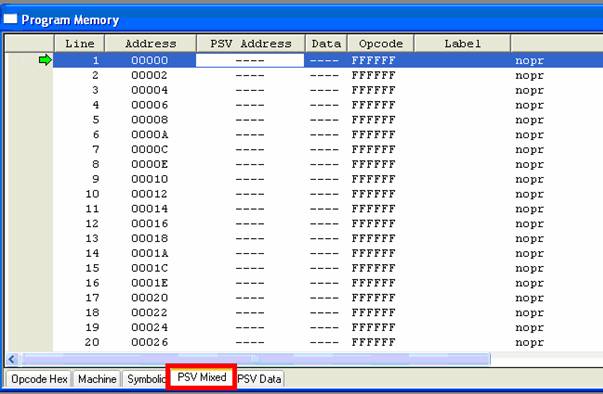Viewport: 603px width, 394px height.
Task: Open the Symbolic tab
Action: click(x=145, y=379)
